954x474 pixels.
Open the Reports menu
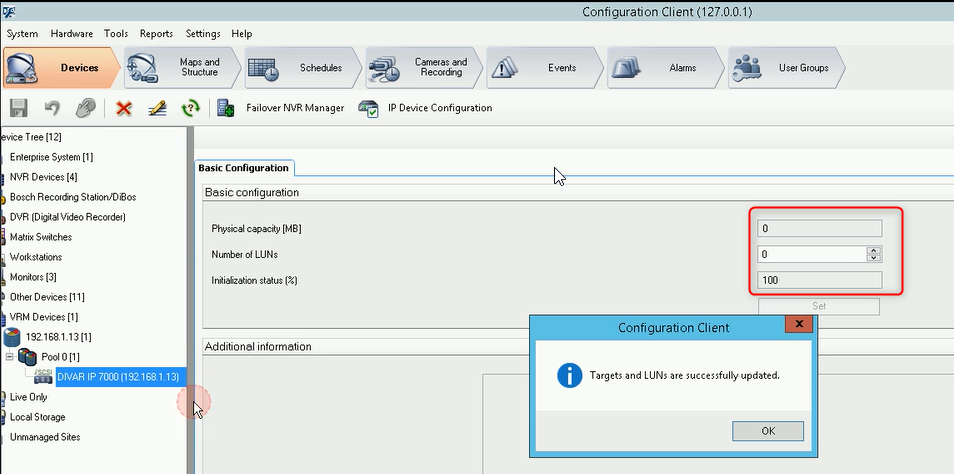tap(156, 33)
